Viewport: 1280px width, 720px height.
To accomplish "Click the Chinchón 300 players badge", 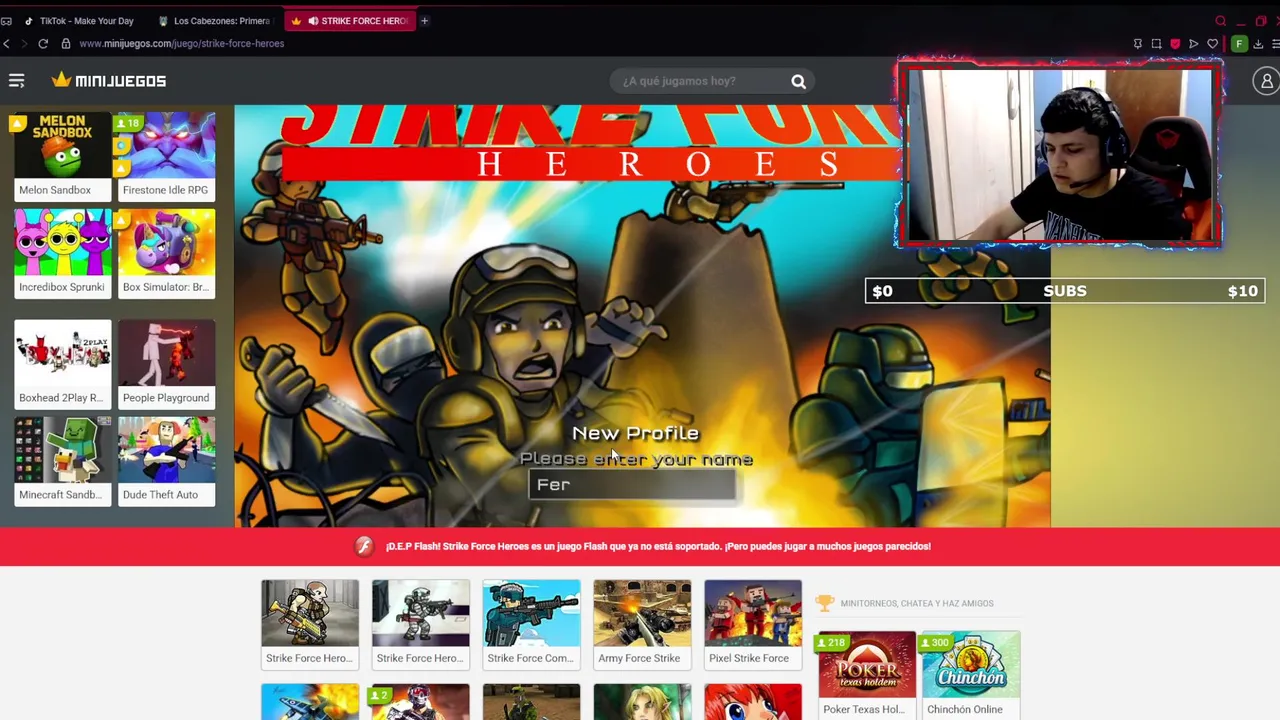I will [x=936, y=642].
